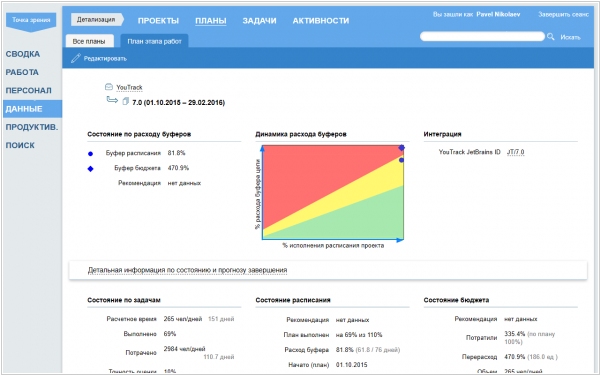Click the blue circle schedule buffer marker

(90, 154)
